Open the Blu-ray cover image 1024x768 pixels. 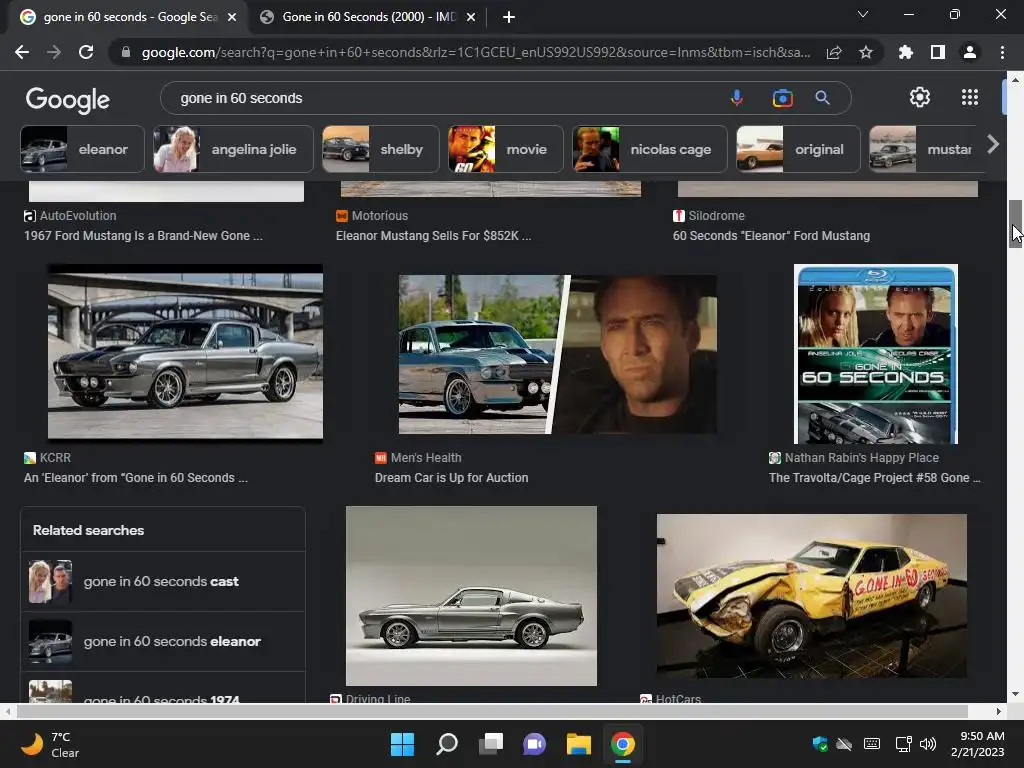click(876, 354)
